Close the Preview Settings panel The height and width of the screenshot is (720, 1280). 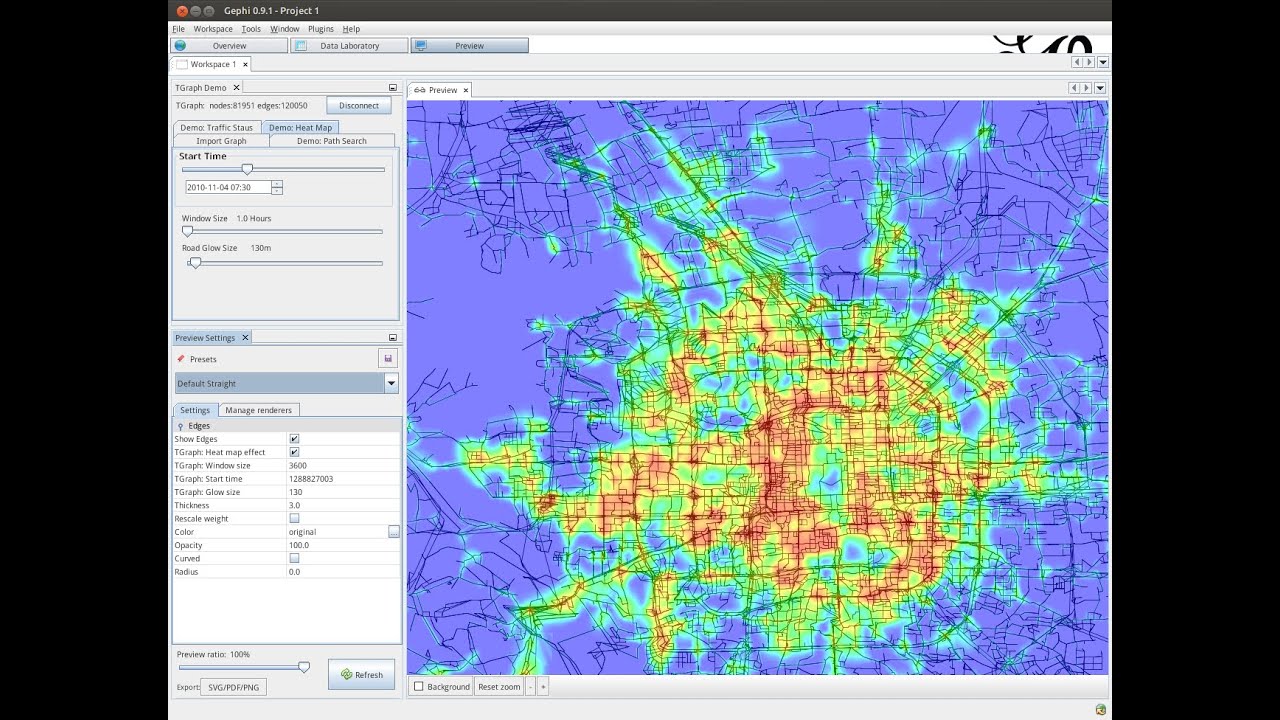point(245,338)
